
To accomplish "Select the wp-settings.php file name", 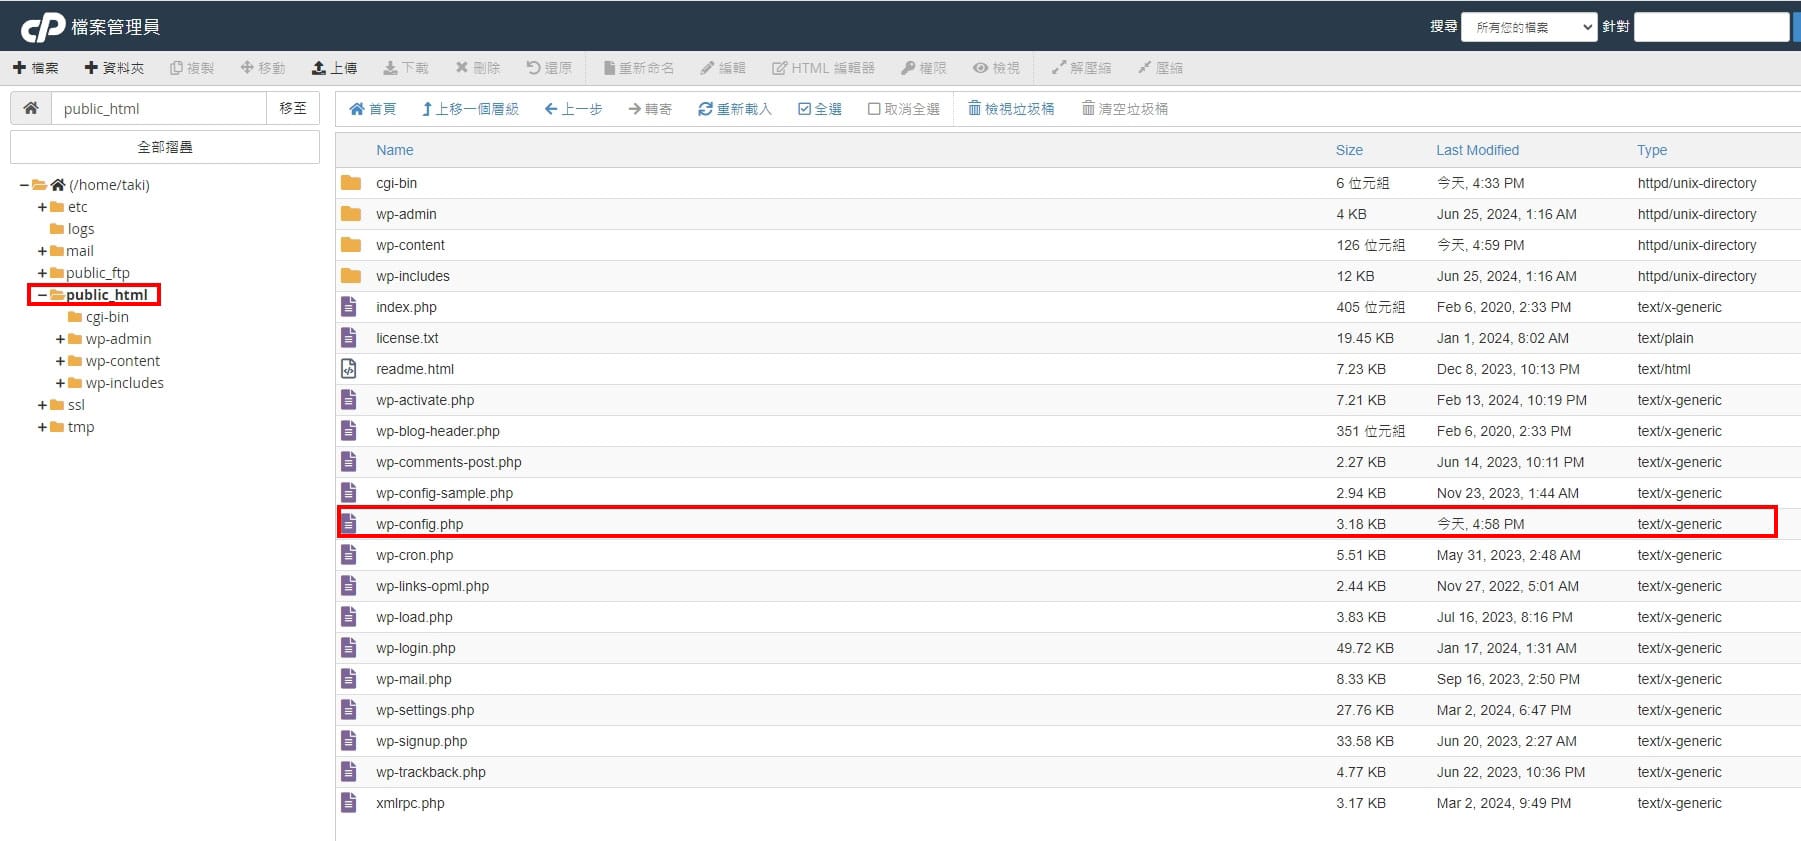I will click(425, 710).
